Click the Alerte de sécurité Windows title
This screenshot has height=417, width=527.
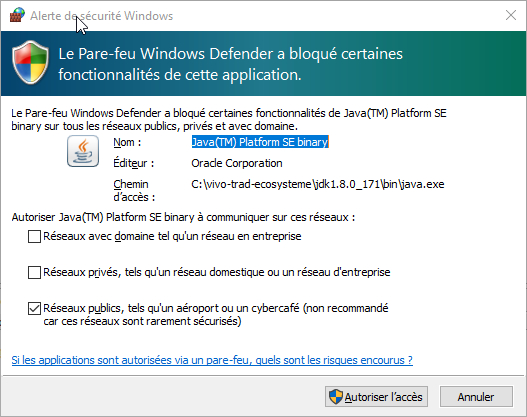102,16
